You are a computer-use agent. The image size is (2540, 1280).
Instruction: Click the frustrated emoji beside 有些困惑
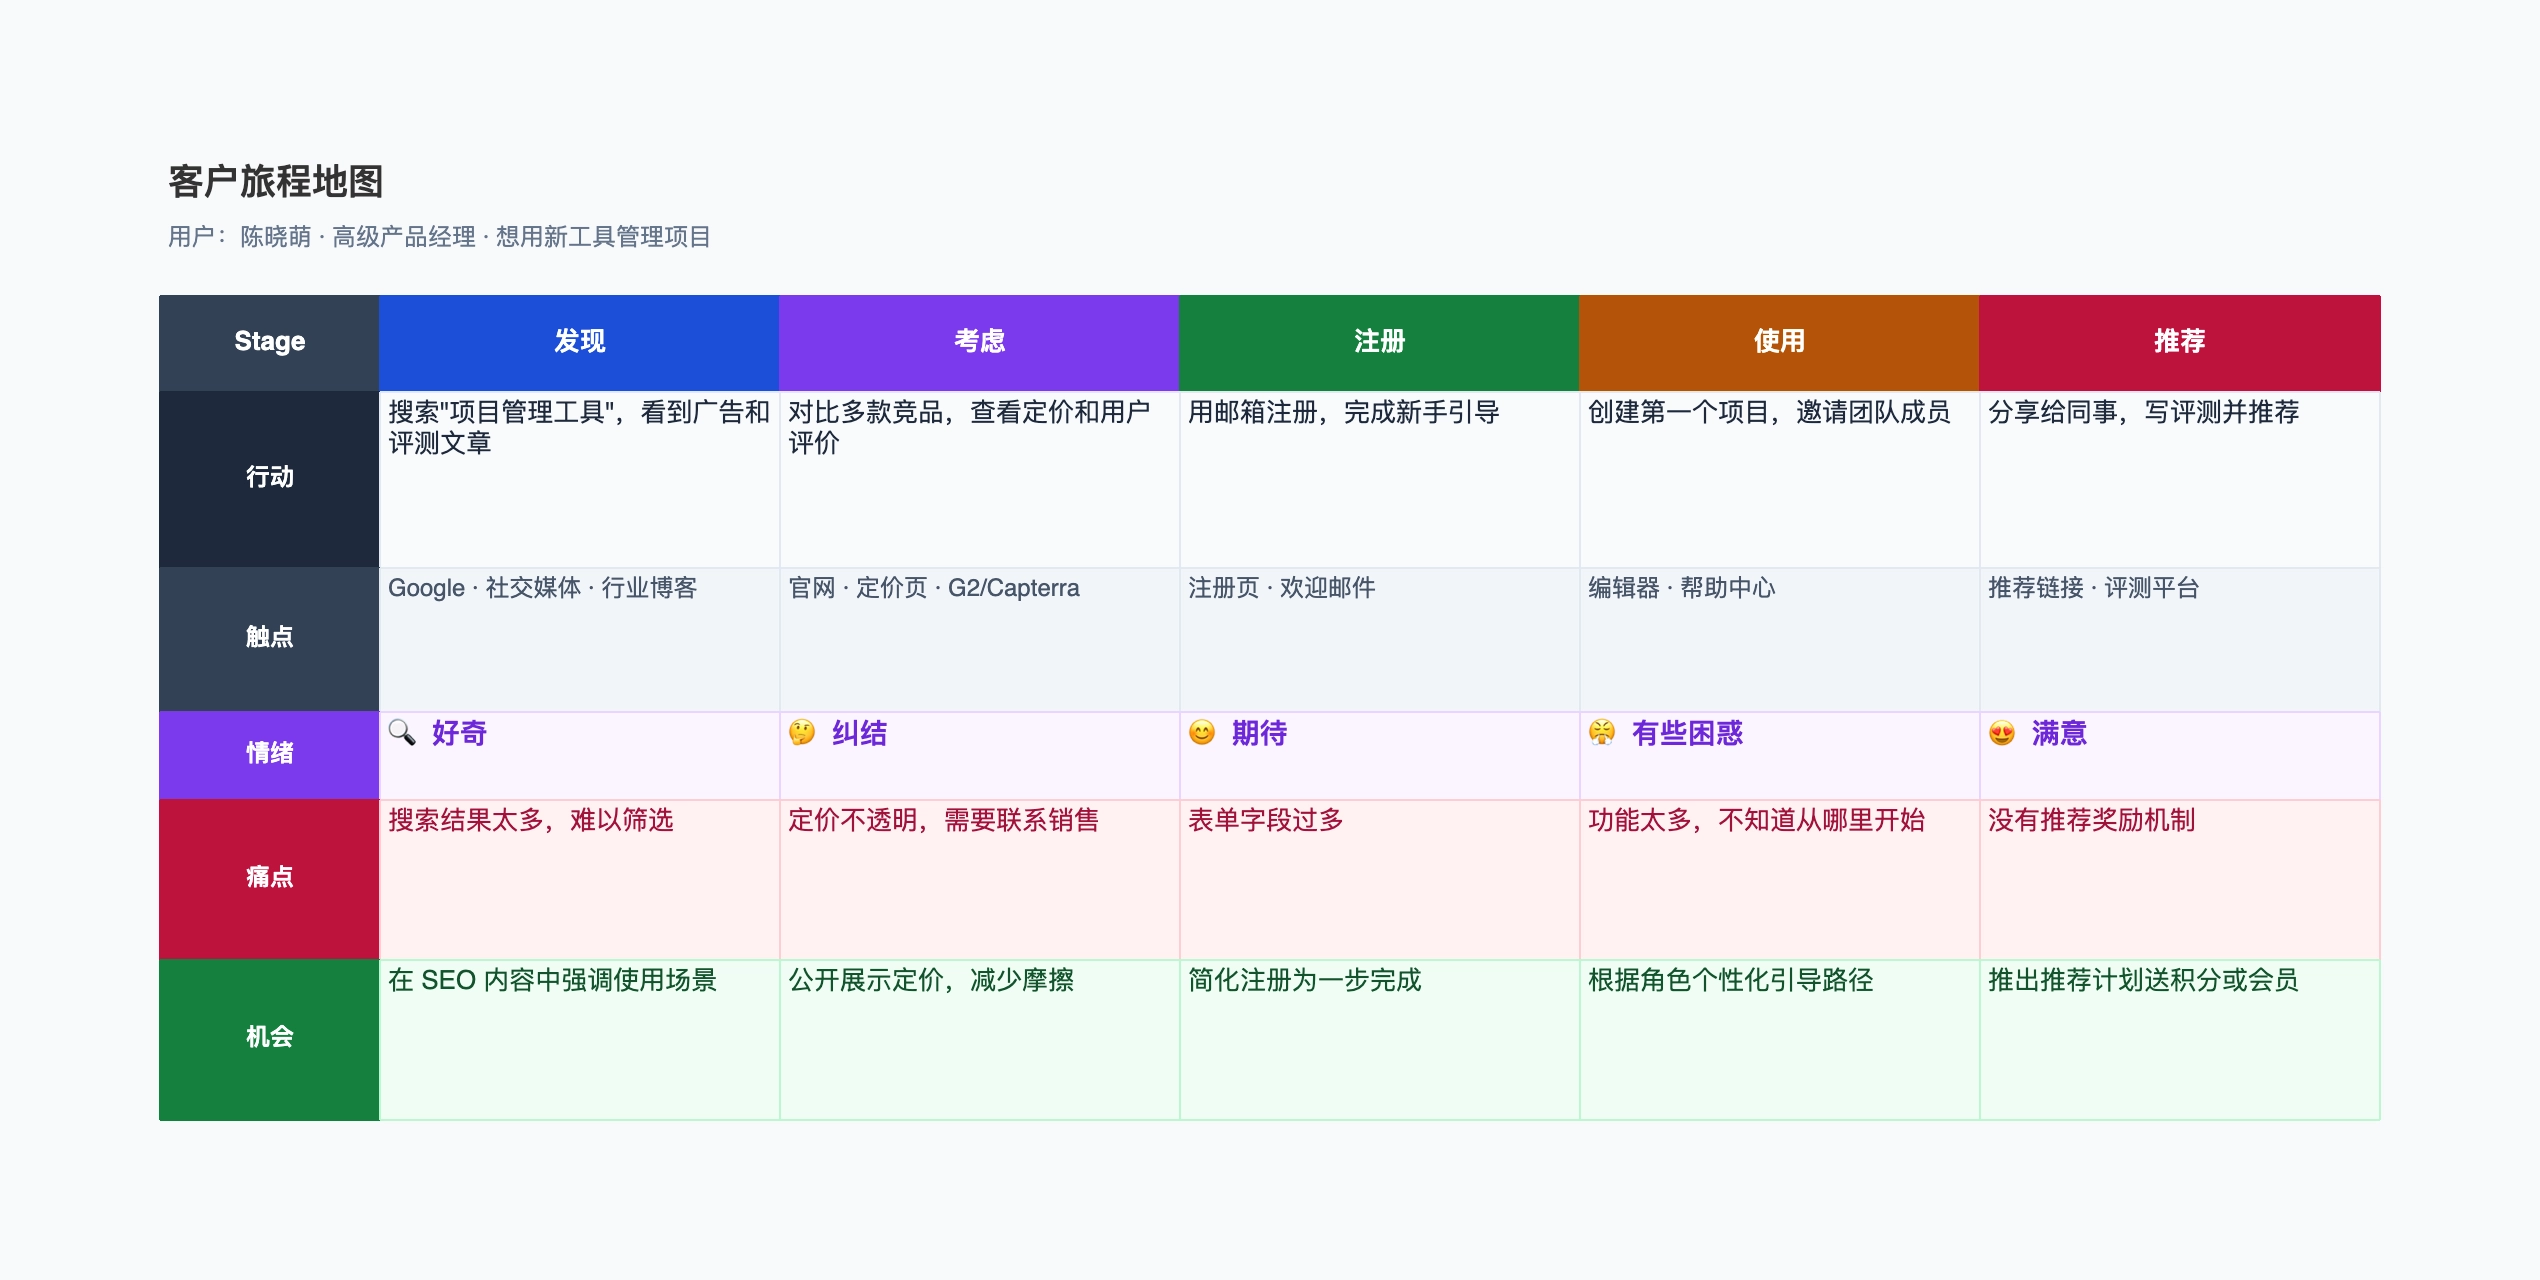[x=1603, y=733]
